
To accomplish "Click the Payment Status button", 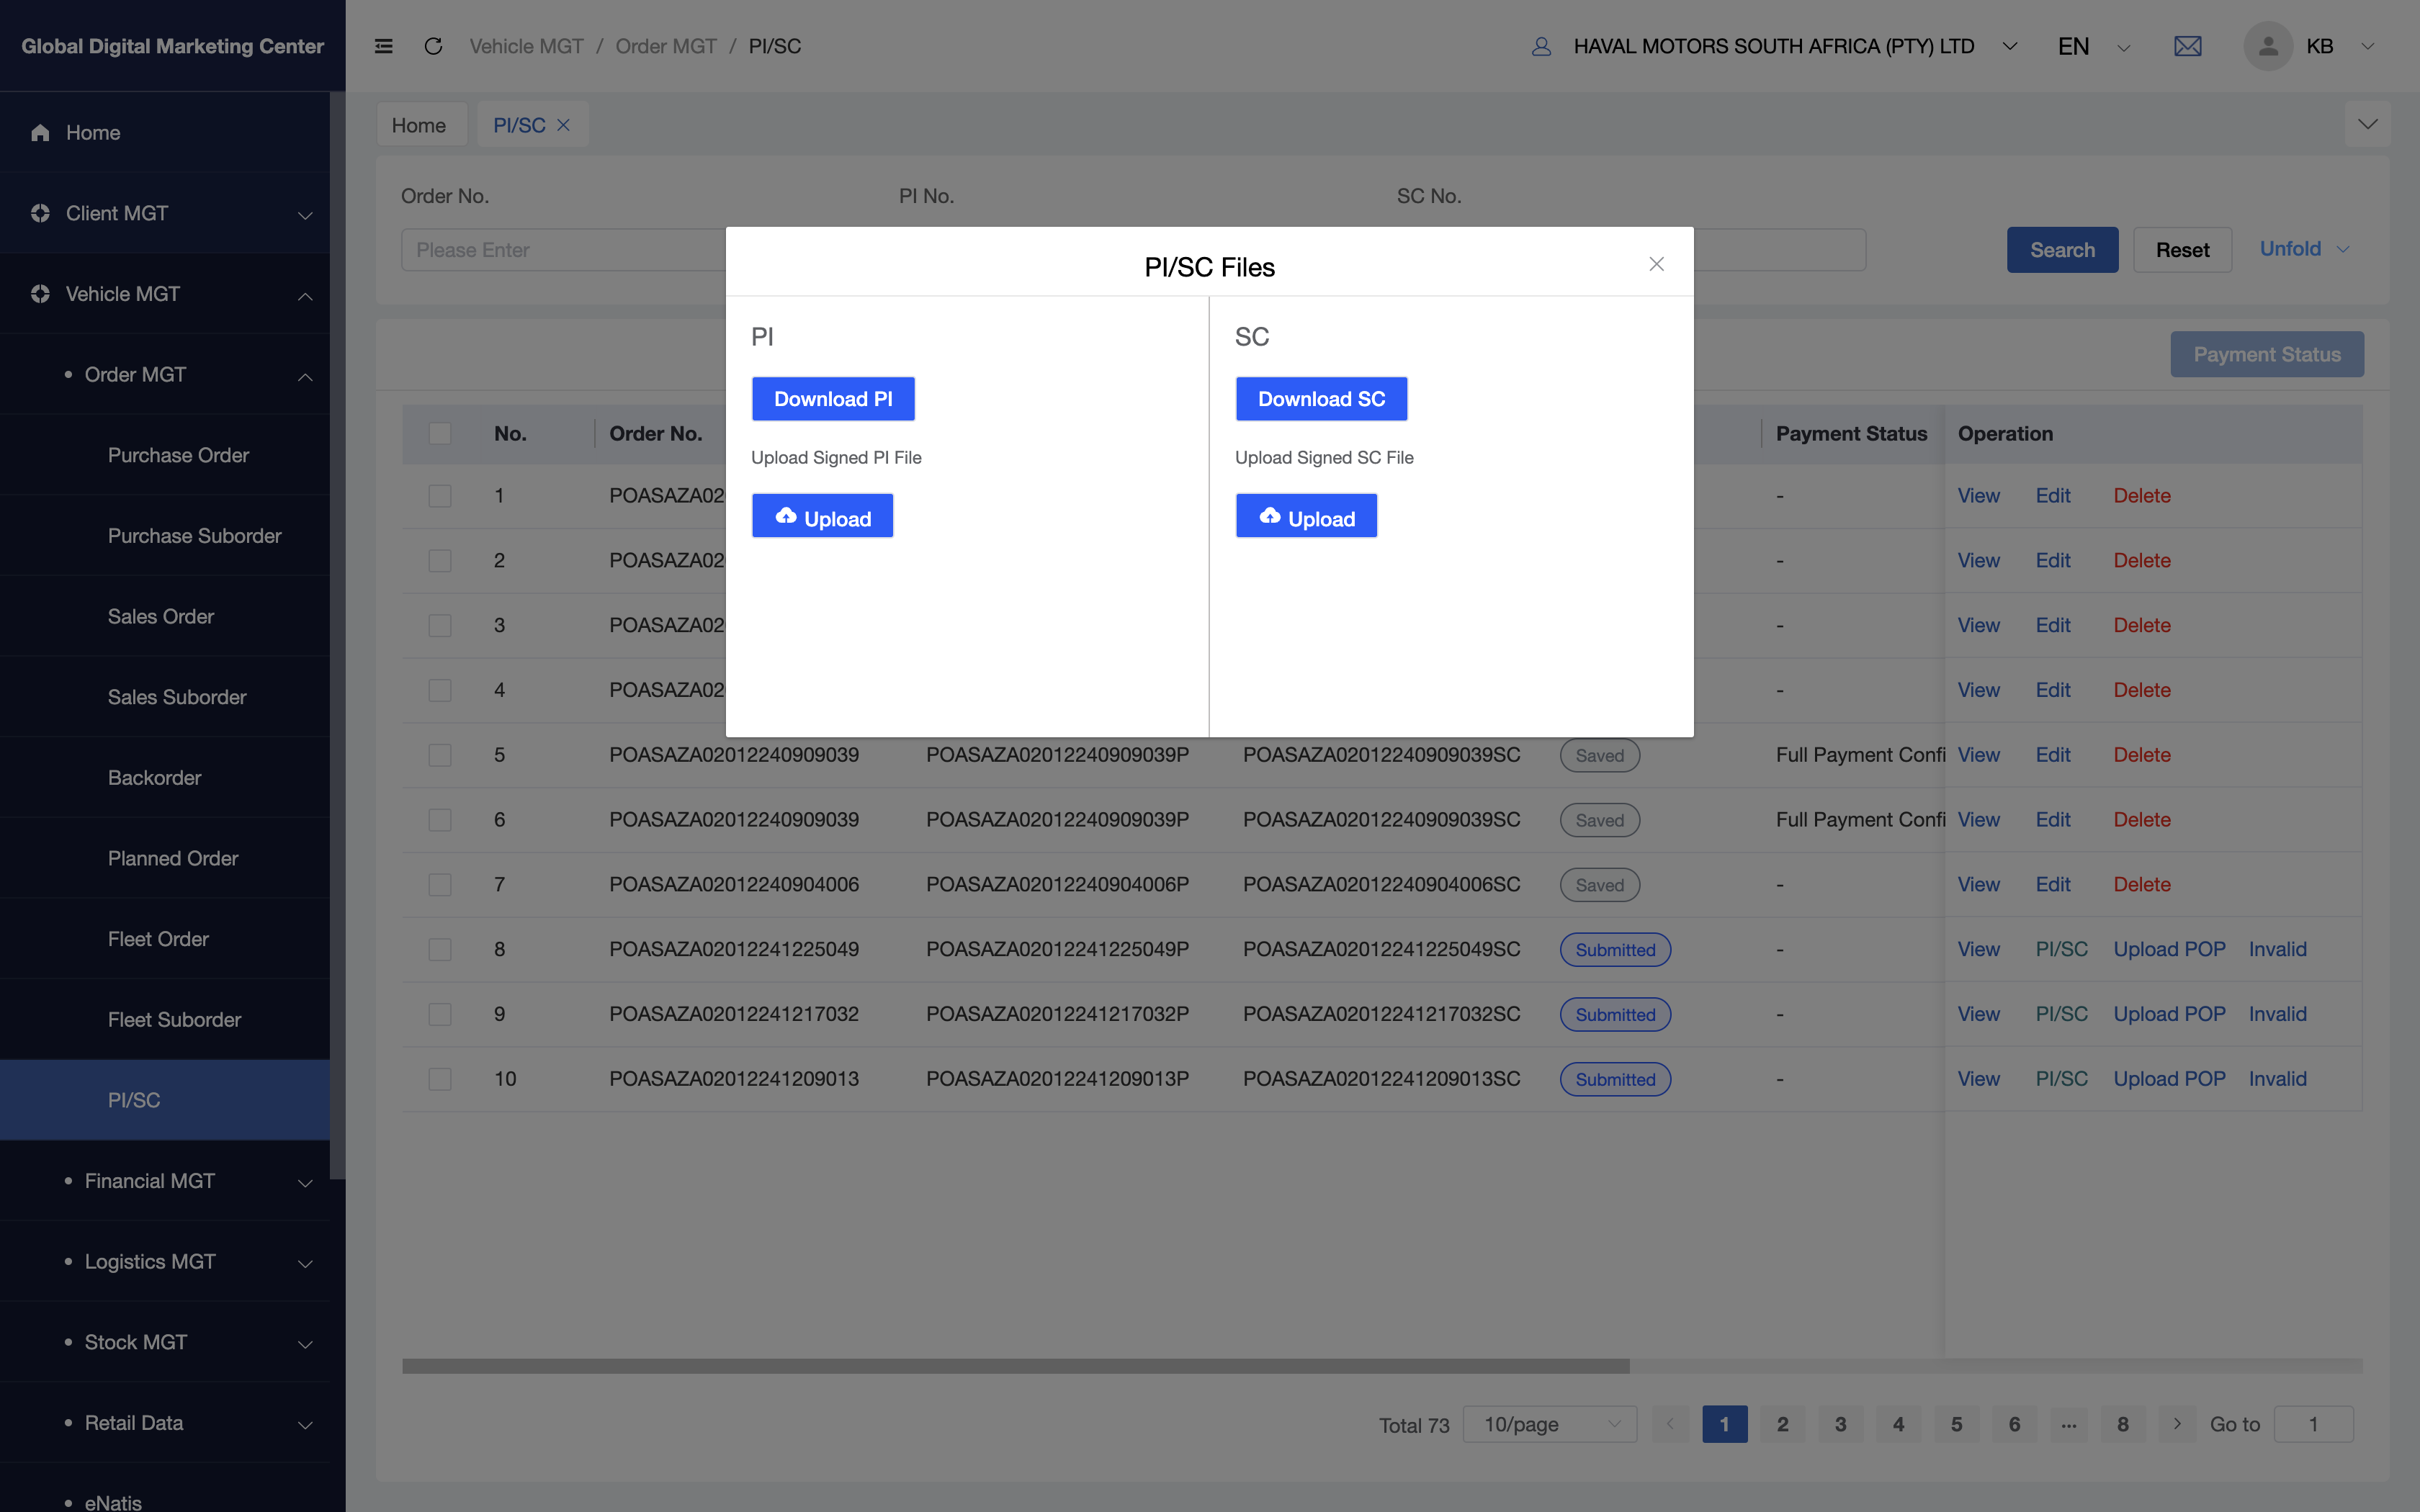I will [x=2267, y=354].
